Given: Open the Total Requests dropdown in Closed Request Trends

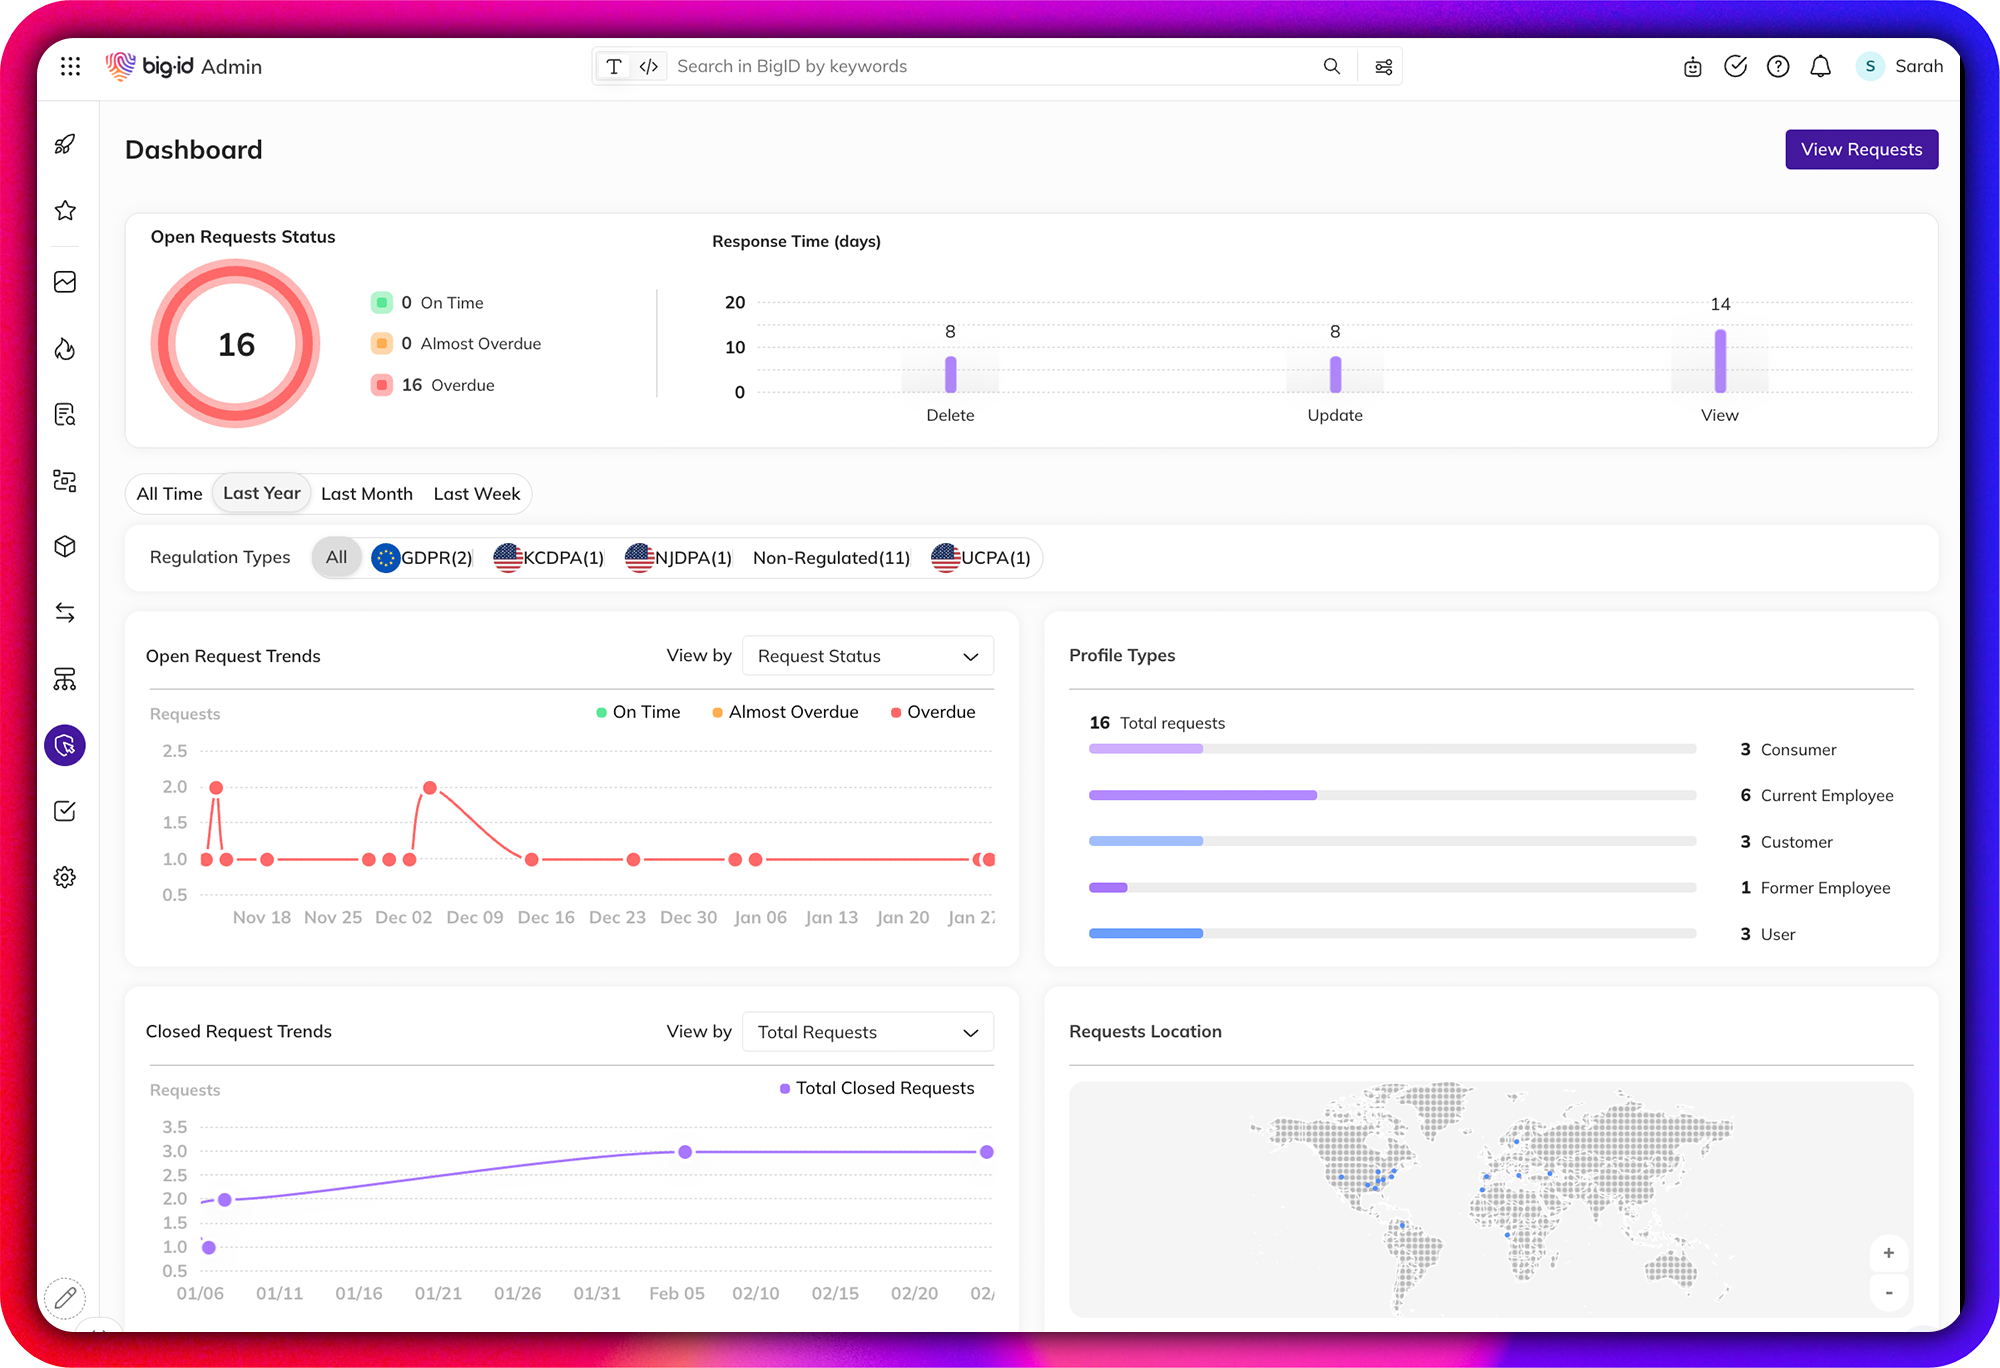Looking at the screenshot, I should tap(867, 1031).
